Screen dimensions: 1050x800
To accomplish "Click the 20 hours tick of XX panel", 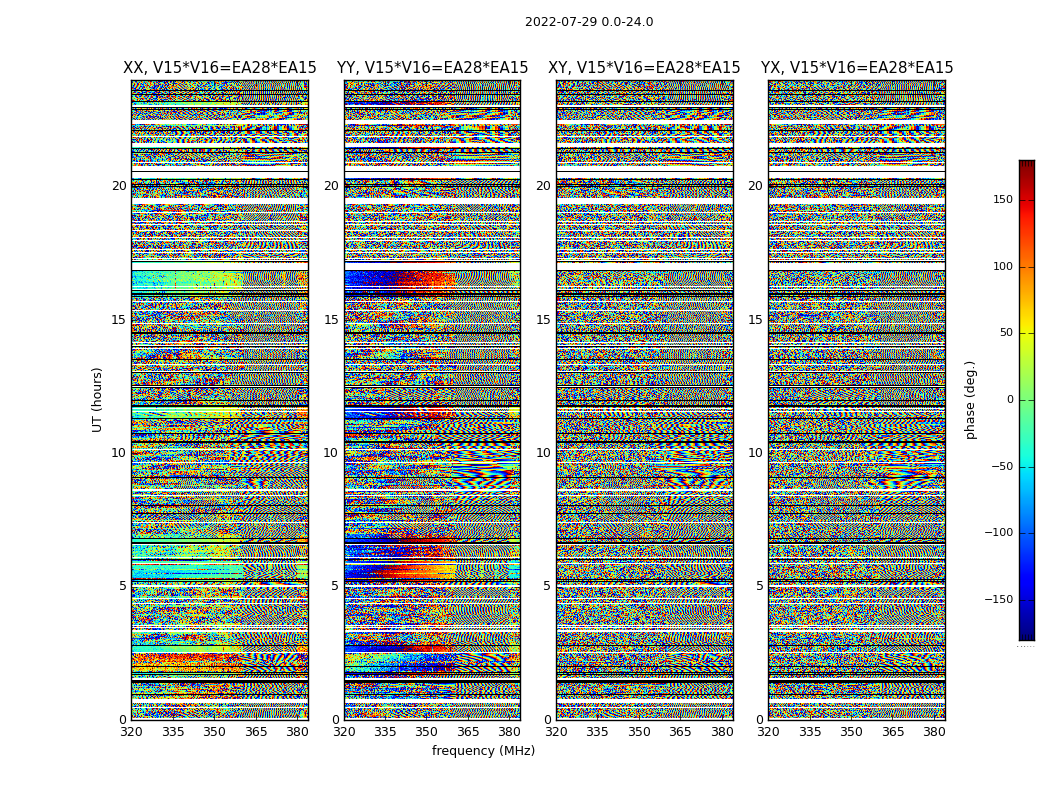I will click(119, 186).
